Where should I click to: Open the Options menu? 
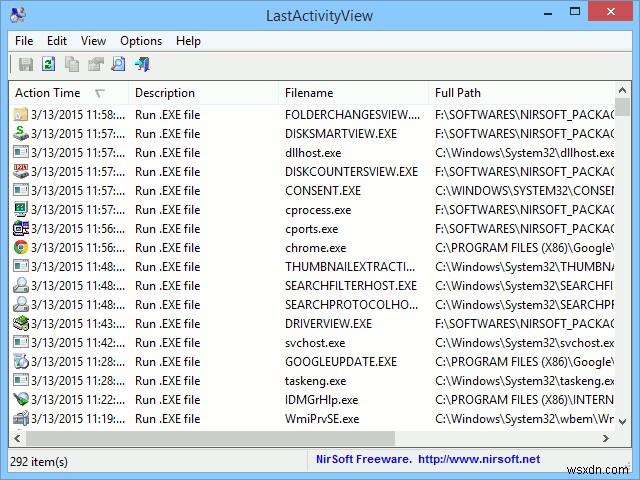click(x=141, y=41)
